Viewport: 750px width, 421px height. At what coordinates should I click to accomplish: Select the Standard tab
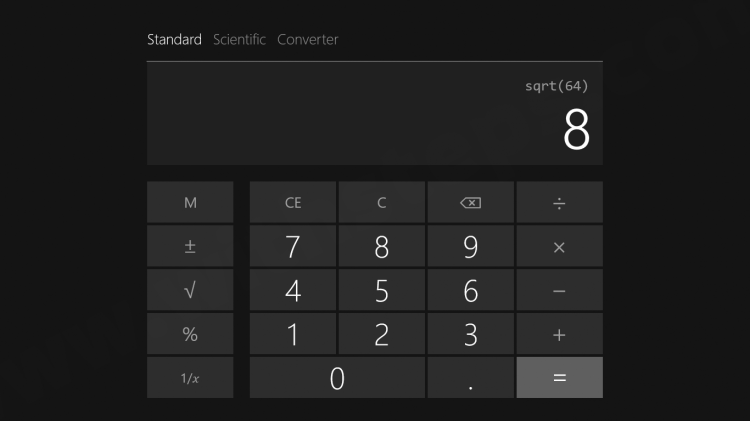[174, 39]
